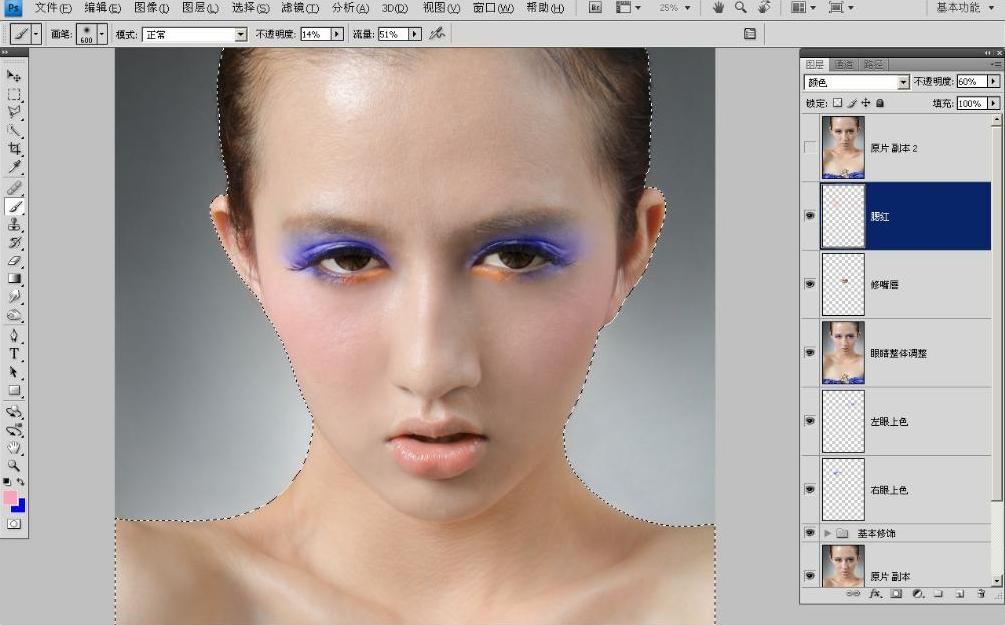The image size is (1005, 625).
Task: Select the Clone Stamp tool
Action: [13, 224]
